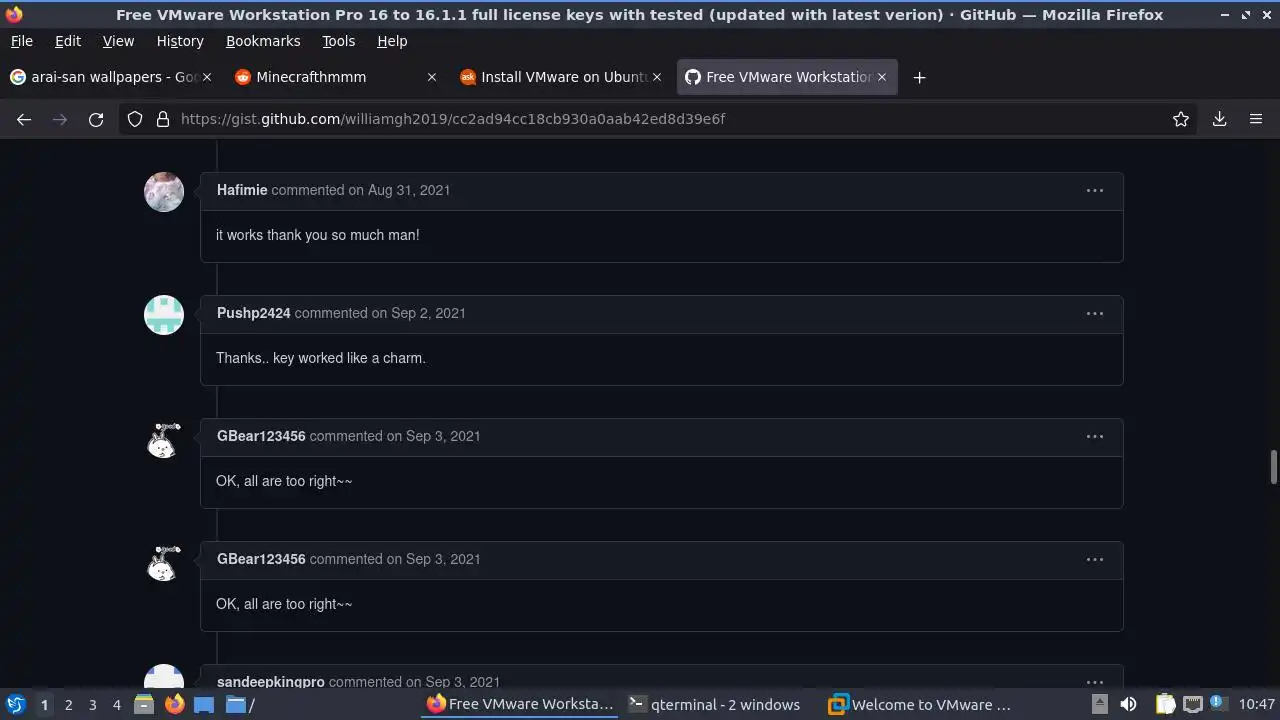
Task: Close the Free VMware Workstation tab
Action: point(882,77)
